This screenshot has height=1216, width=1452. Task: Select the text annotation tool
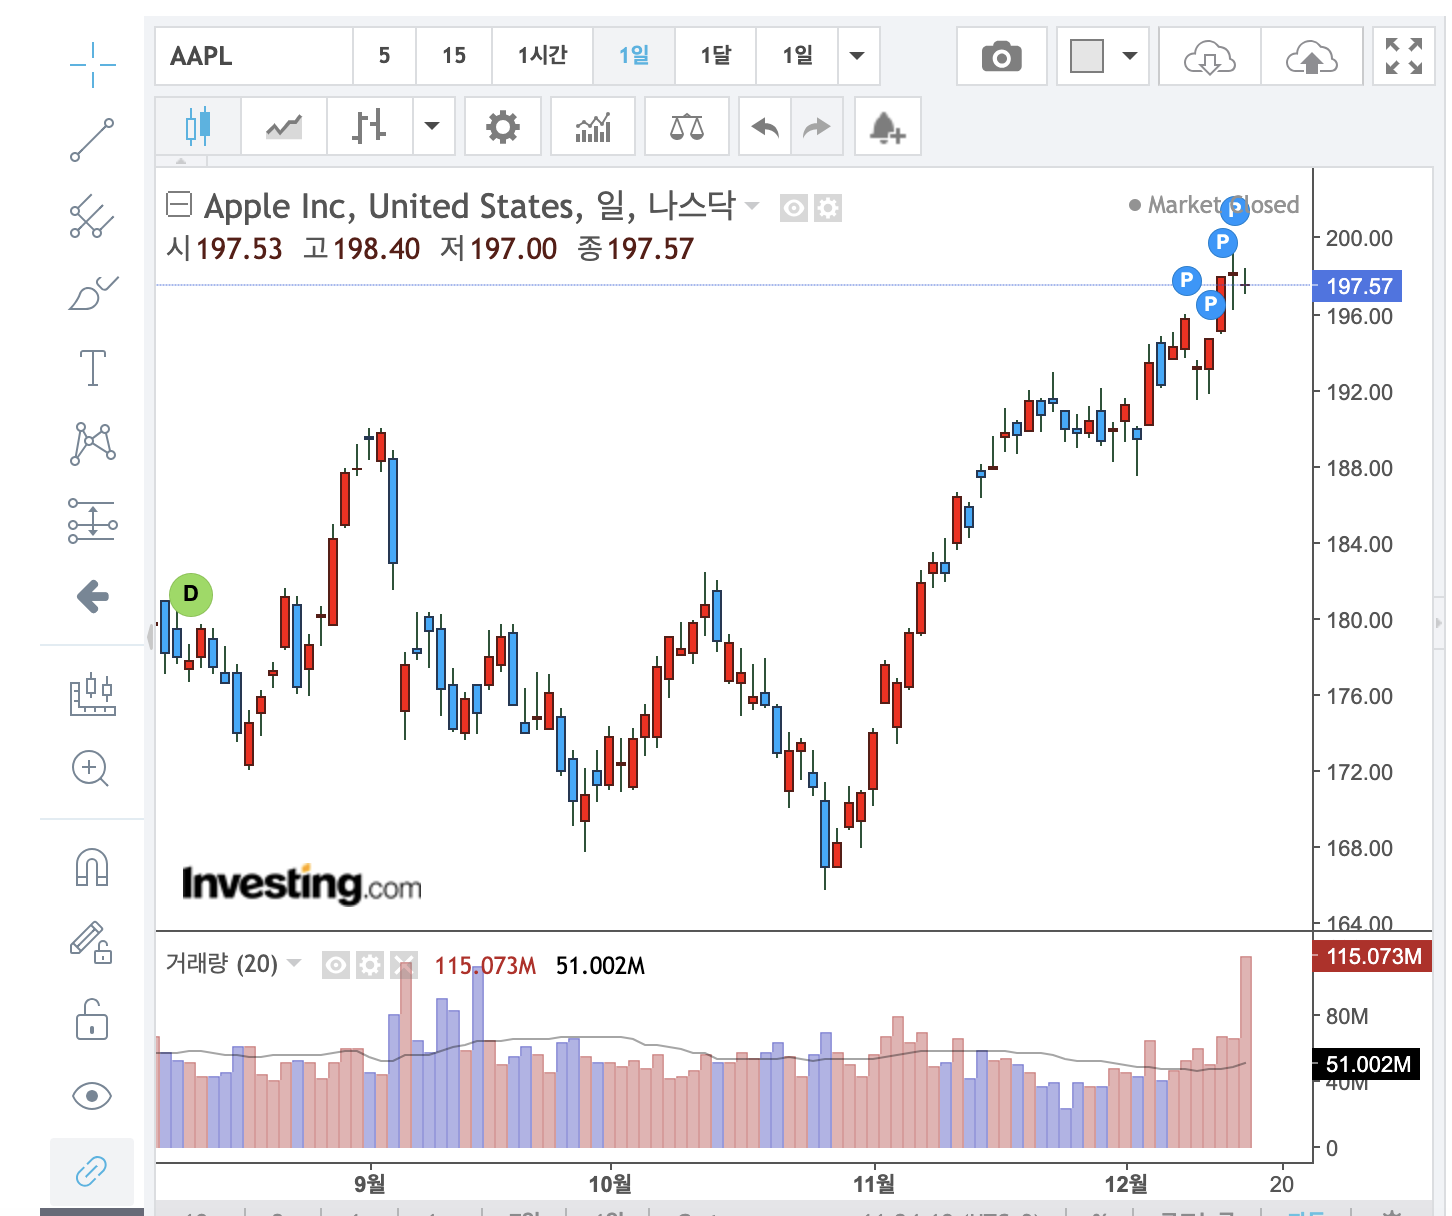pos(92,368)
